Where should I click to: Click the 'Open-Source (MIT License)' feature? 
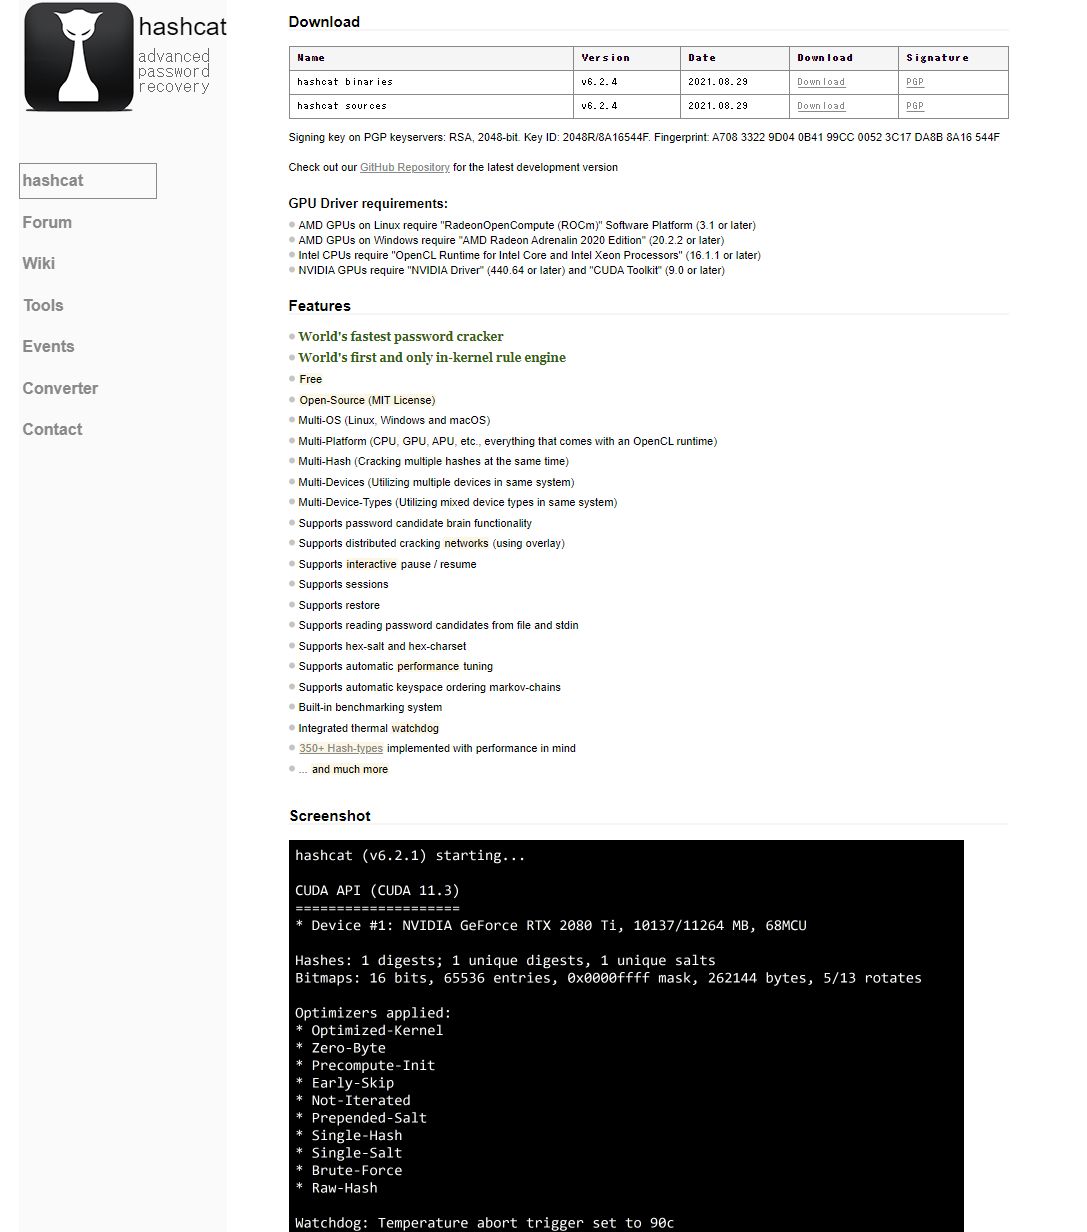(367, 400)
